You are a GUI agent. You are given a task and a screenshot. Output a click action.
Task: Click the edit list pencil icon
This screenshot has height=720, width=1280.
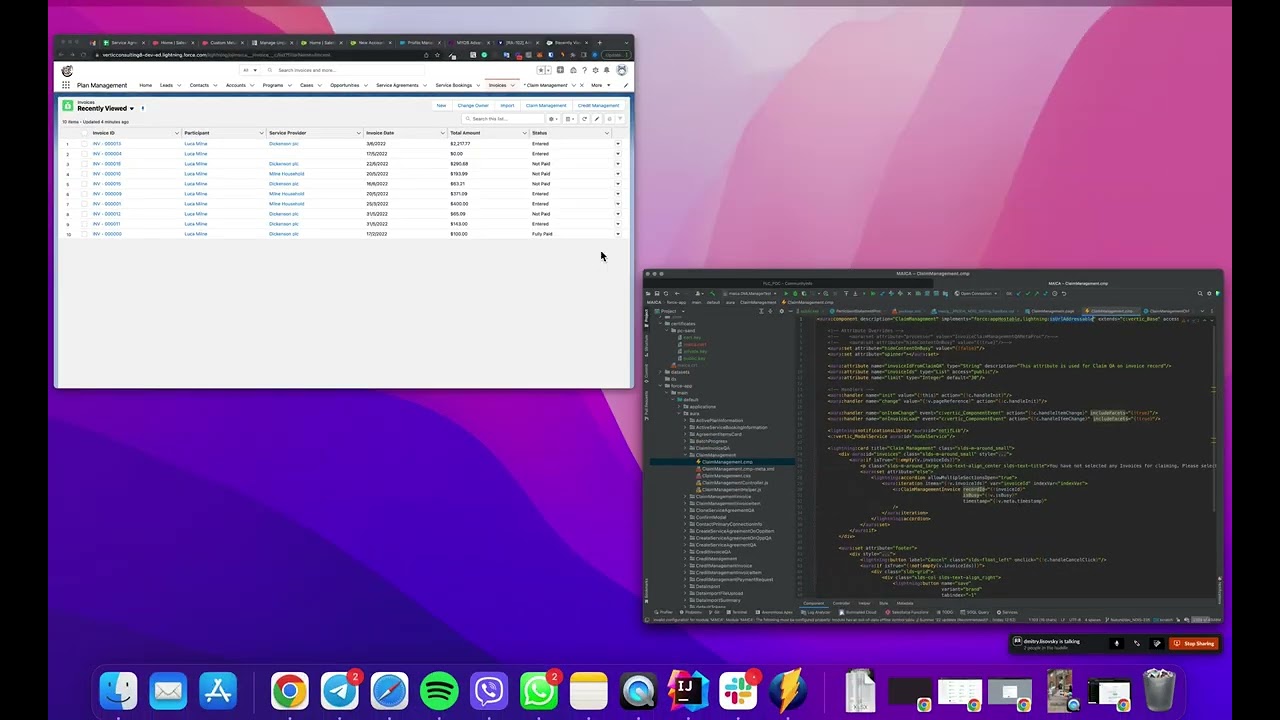click(596, 119)
